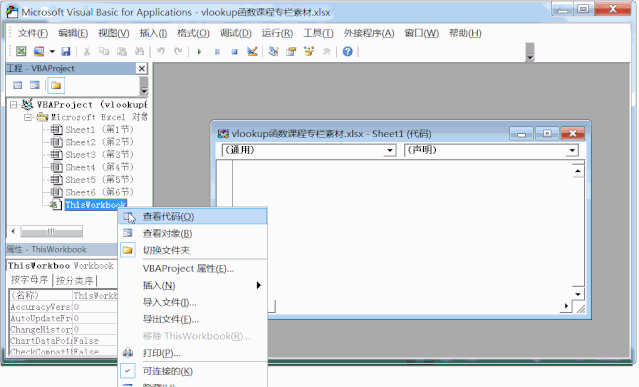The image size is (639, 387).
Task: Choose VBAProject 属性(E)... in context menu
Action: coord(193,269)
